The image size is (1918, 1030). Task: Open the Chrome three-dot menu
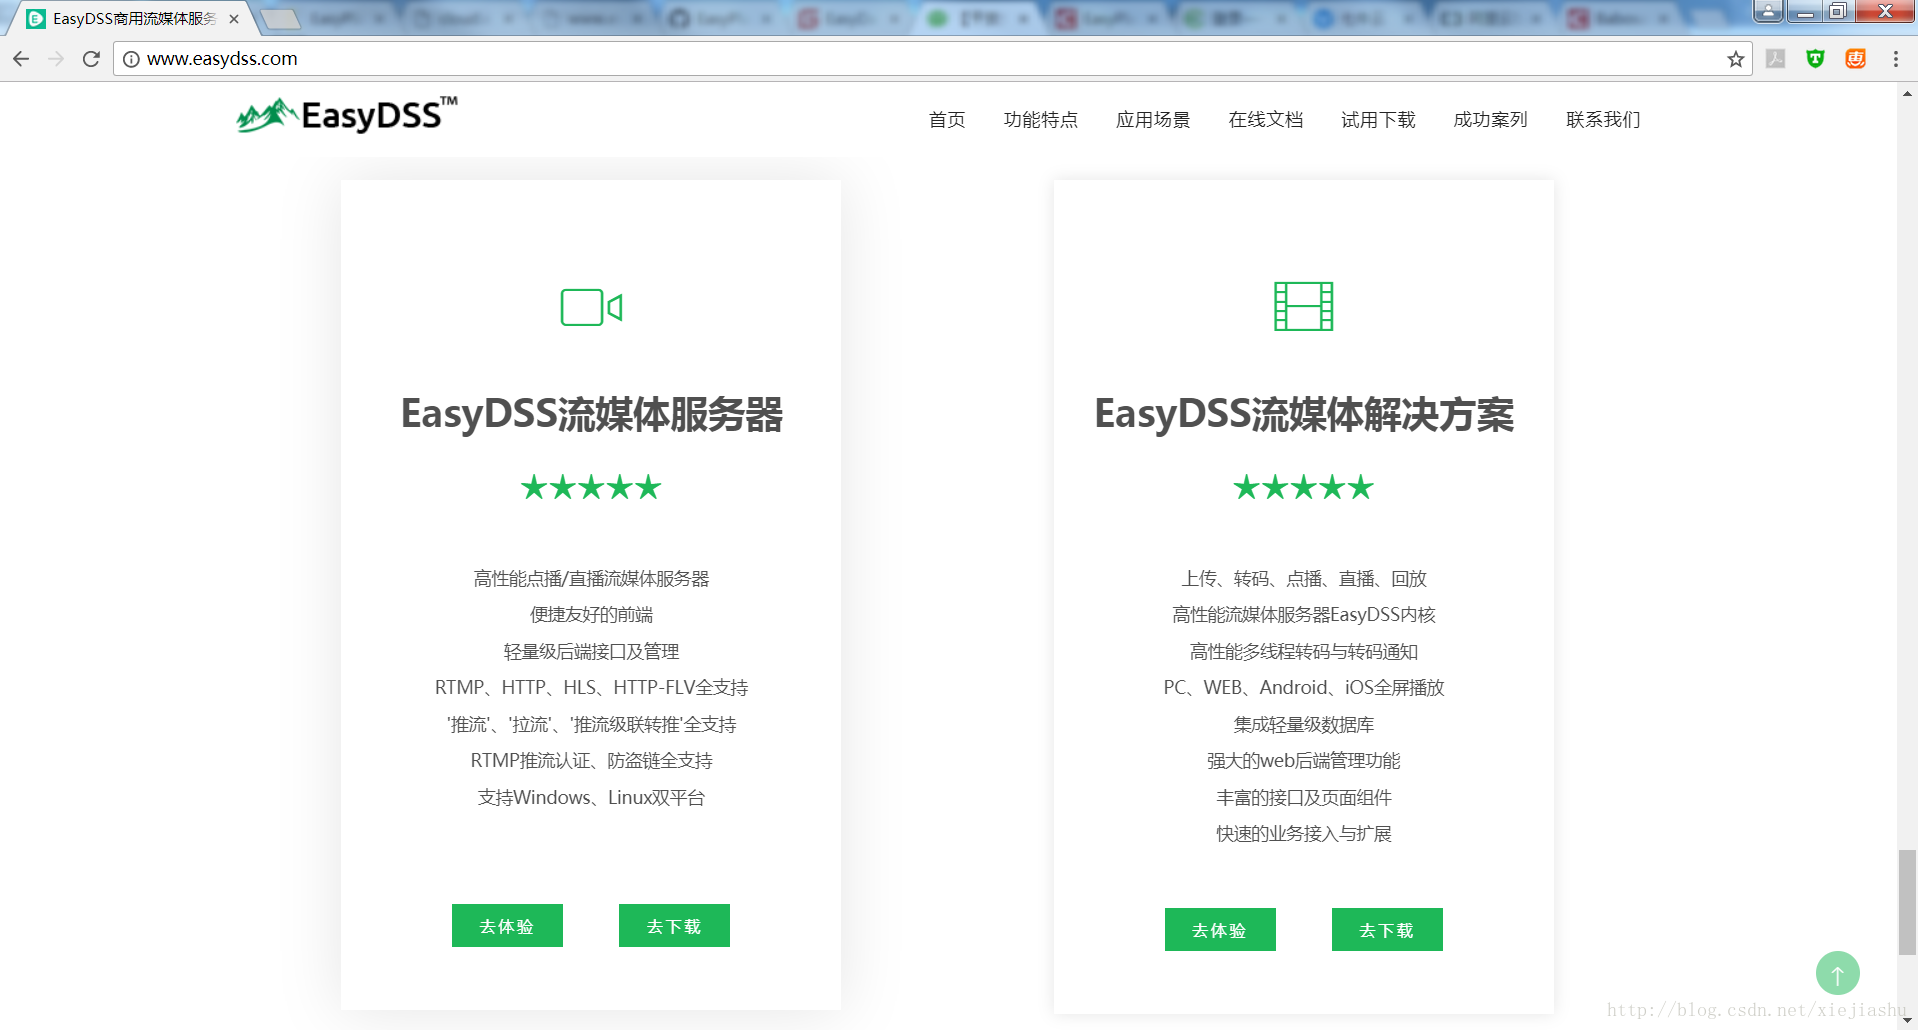1895,59
